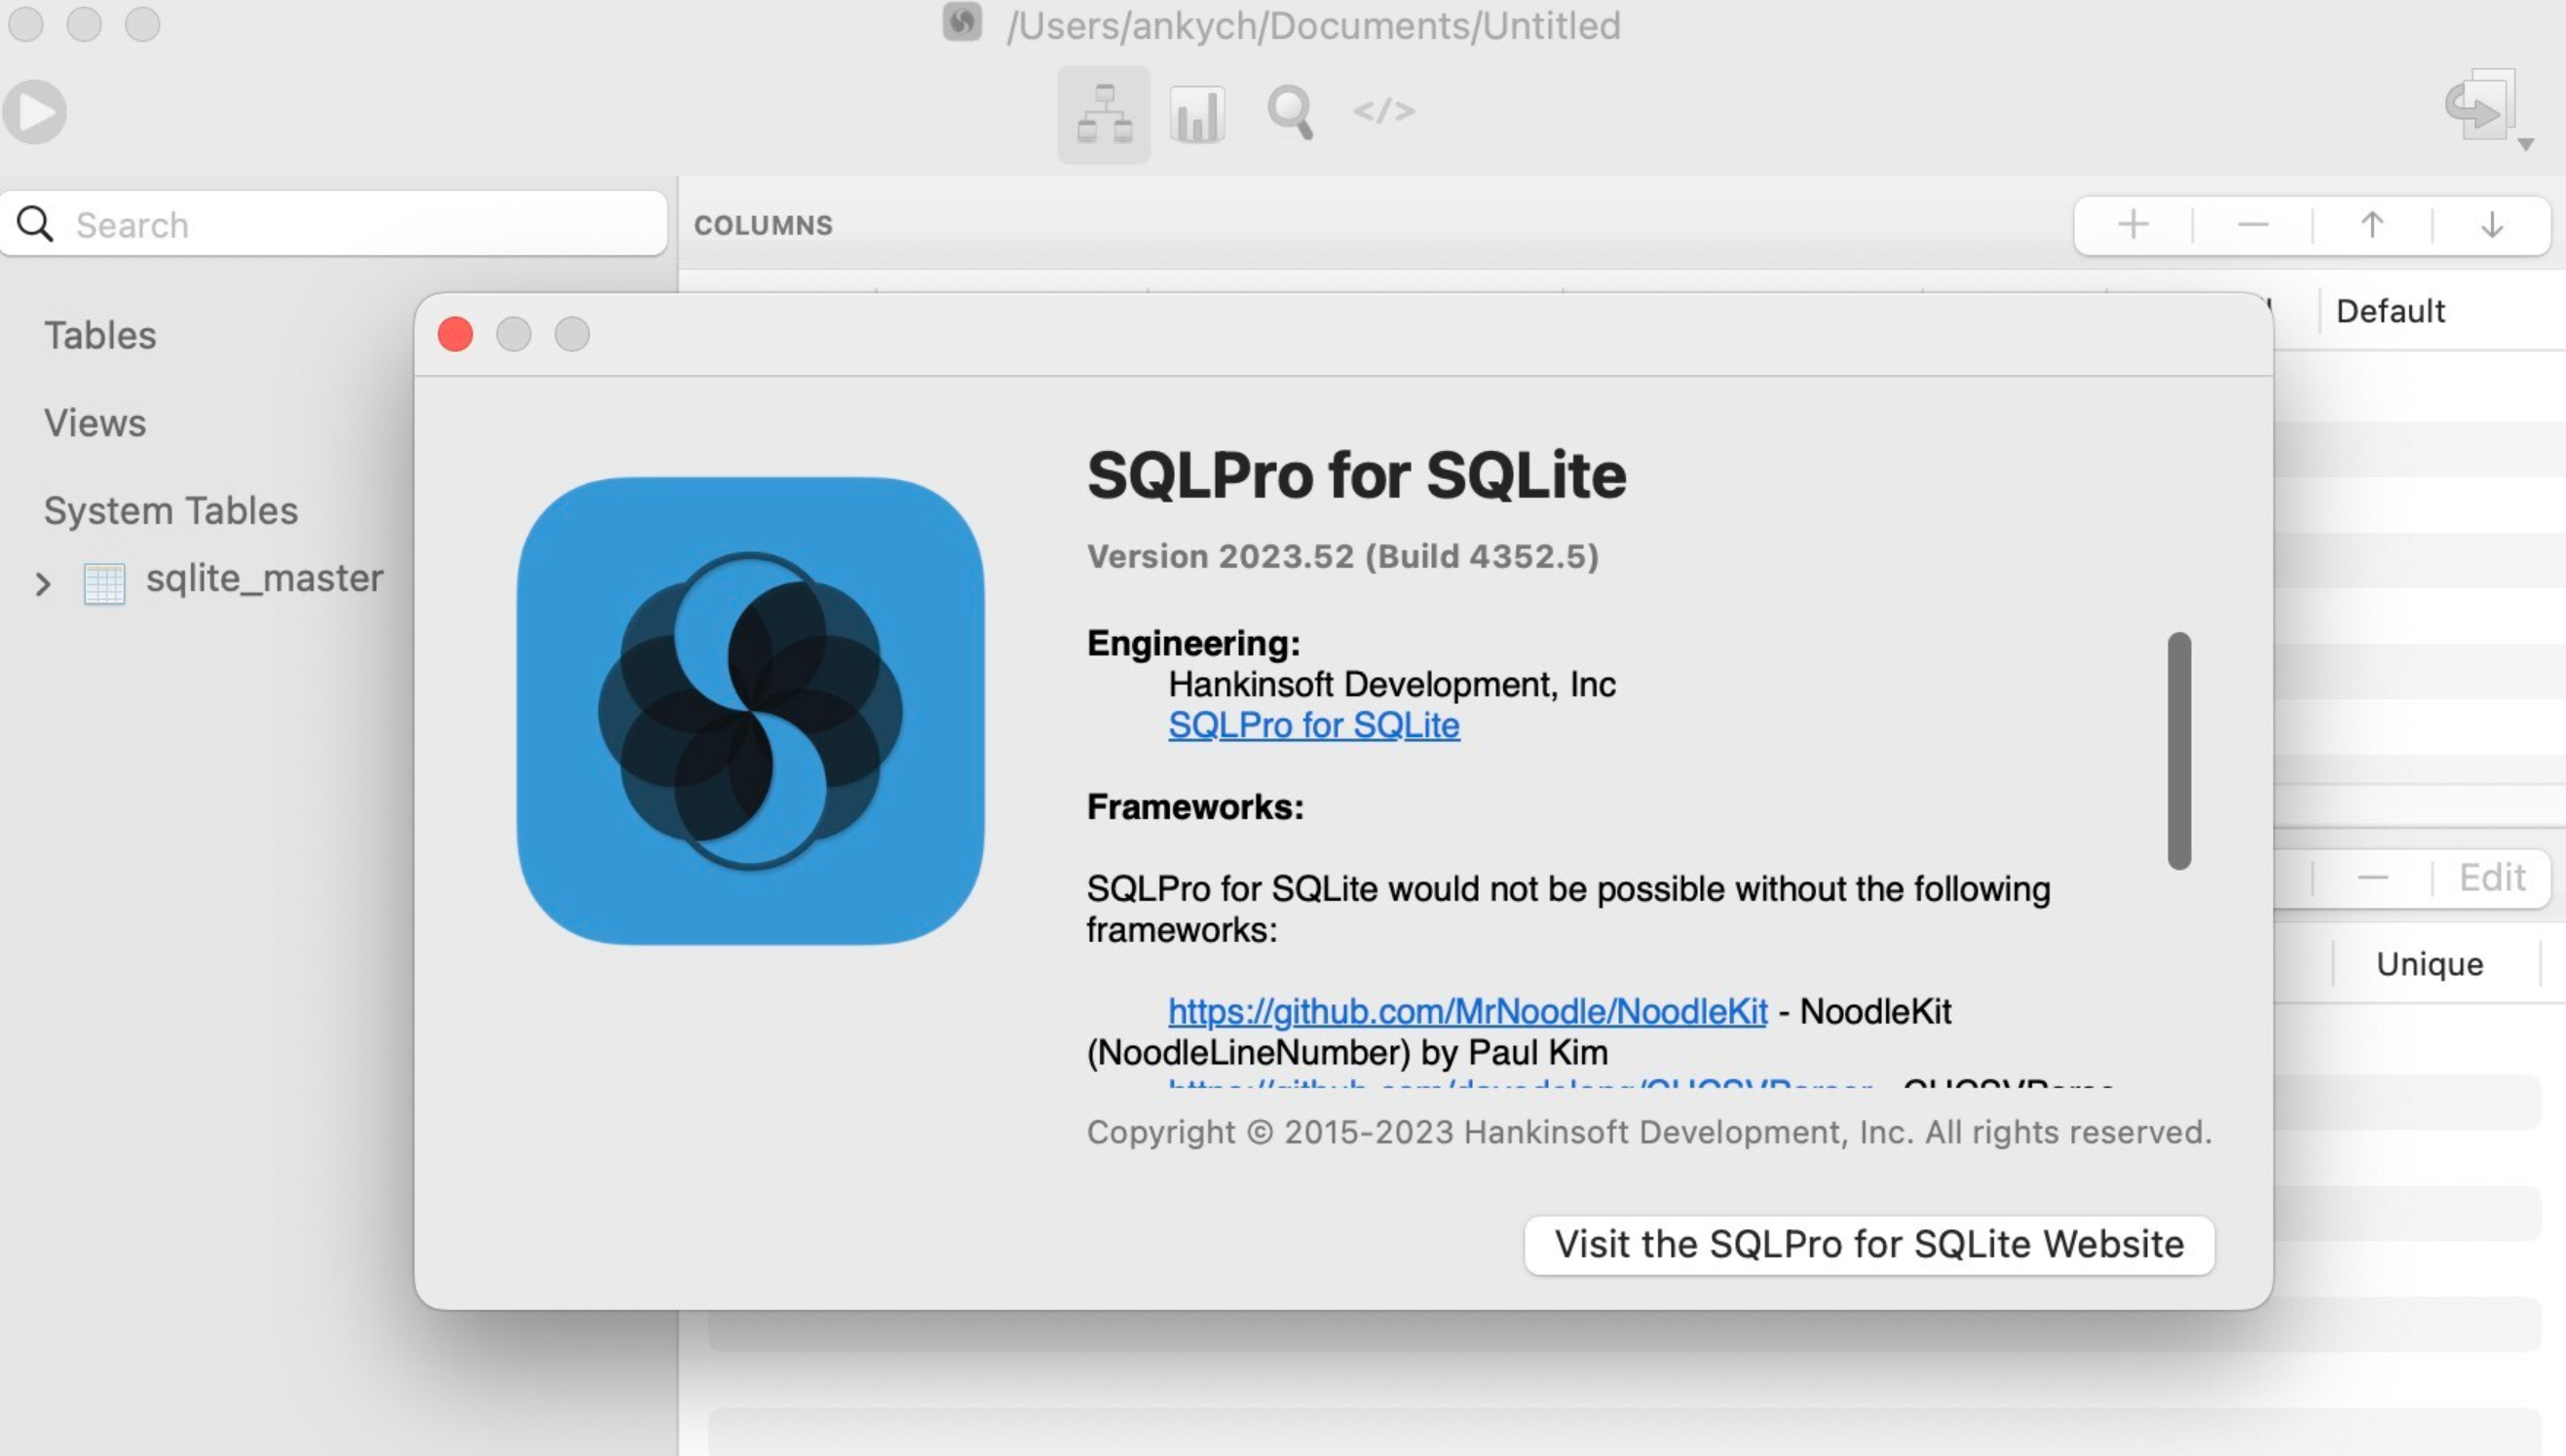Click the Execute/Run query button
Viewport: 2566px width, 1456px height.
[x=39, y=113]
